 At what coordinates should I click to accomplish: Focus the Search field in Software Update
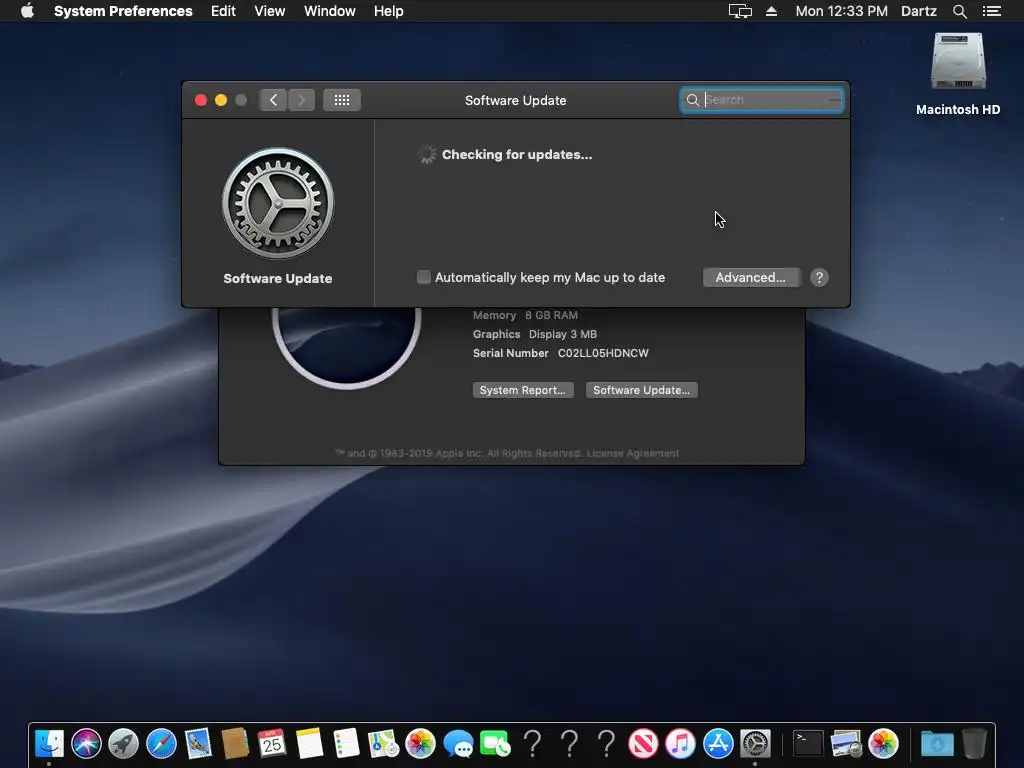pyautogui.click(x=761, y=100)
